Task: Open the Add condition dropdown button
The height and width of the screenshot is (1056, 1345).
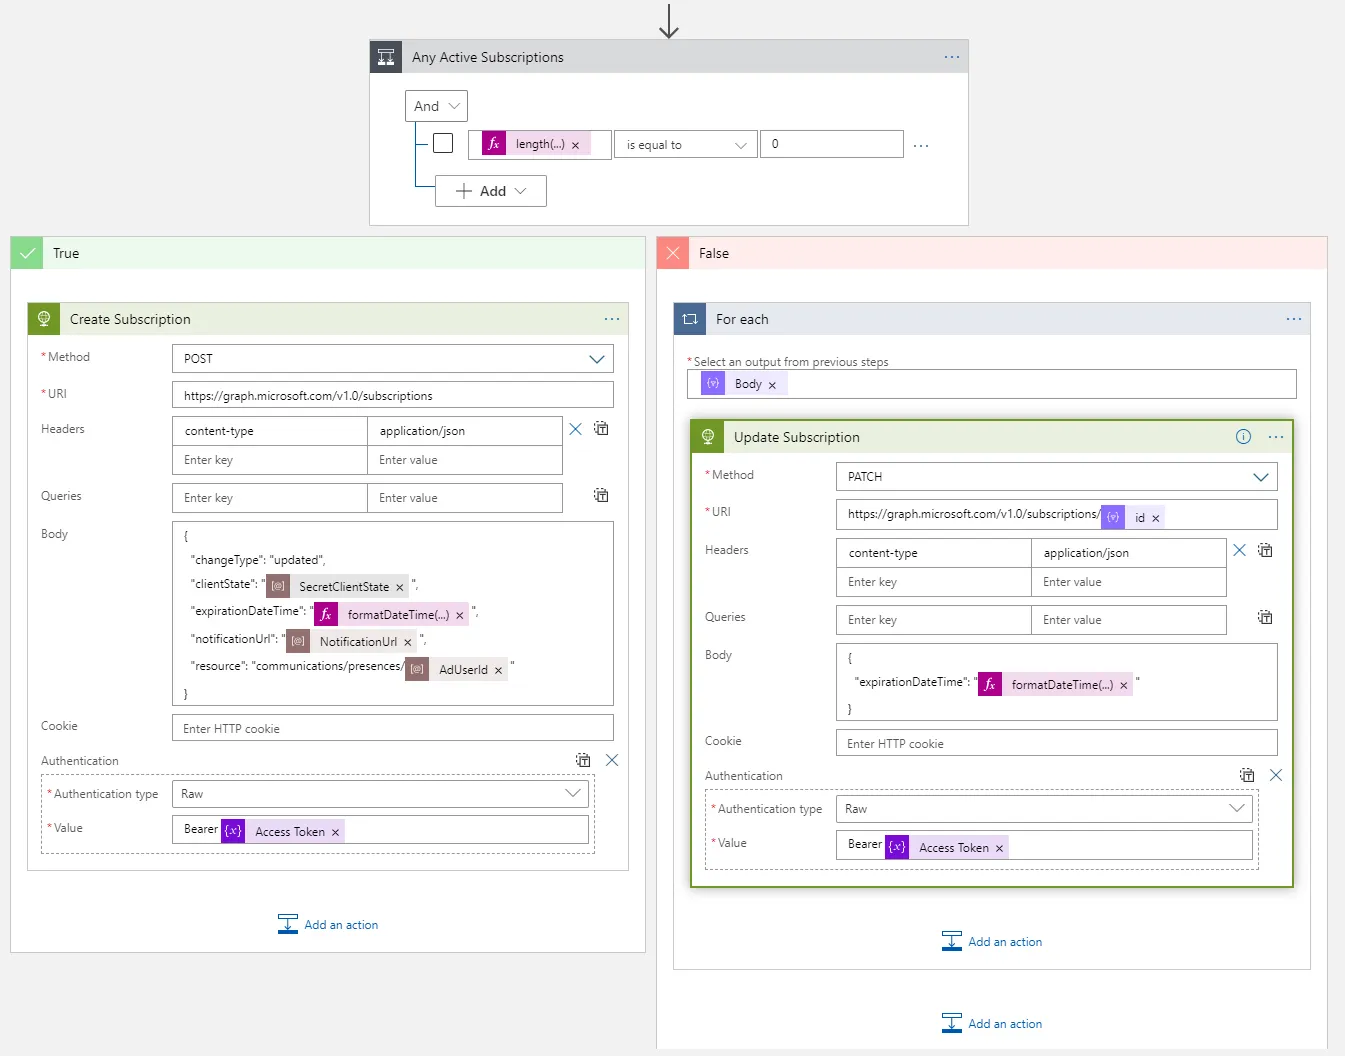Action: [x=491, y=191]
